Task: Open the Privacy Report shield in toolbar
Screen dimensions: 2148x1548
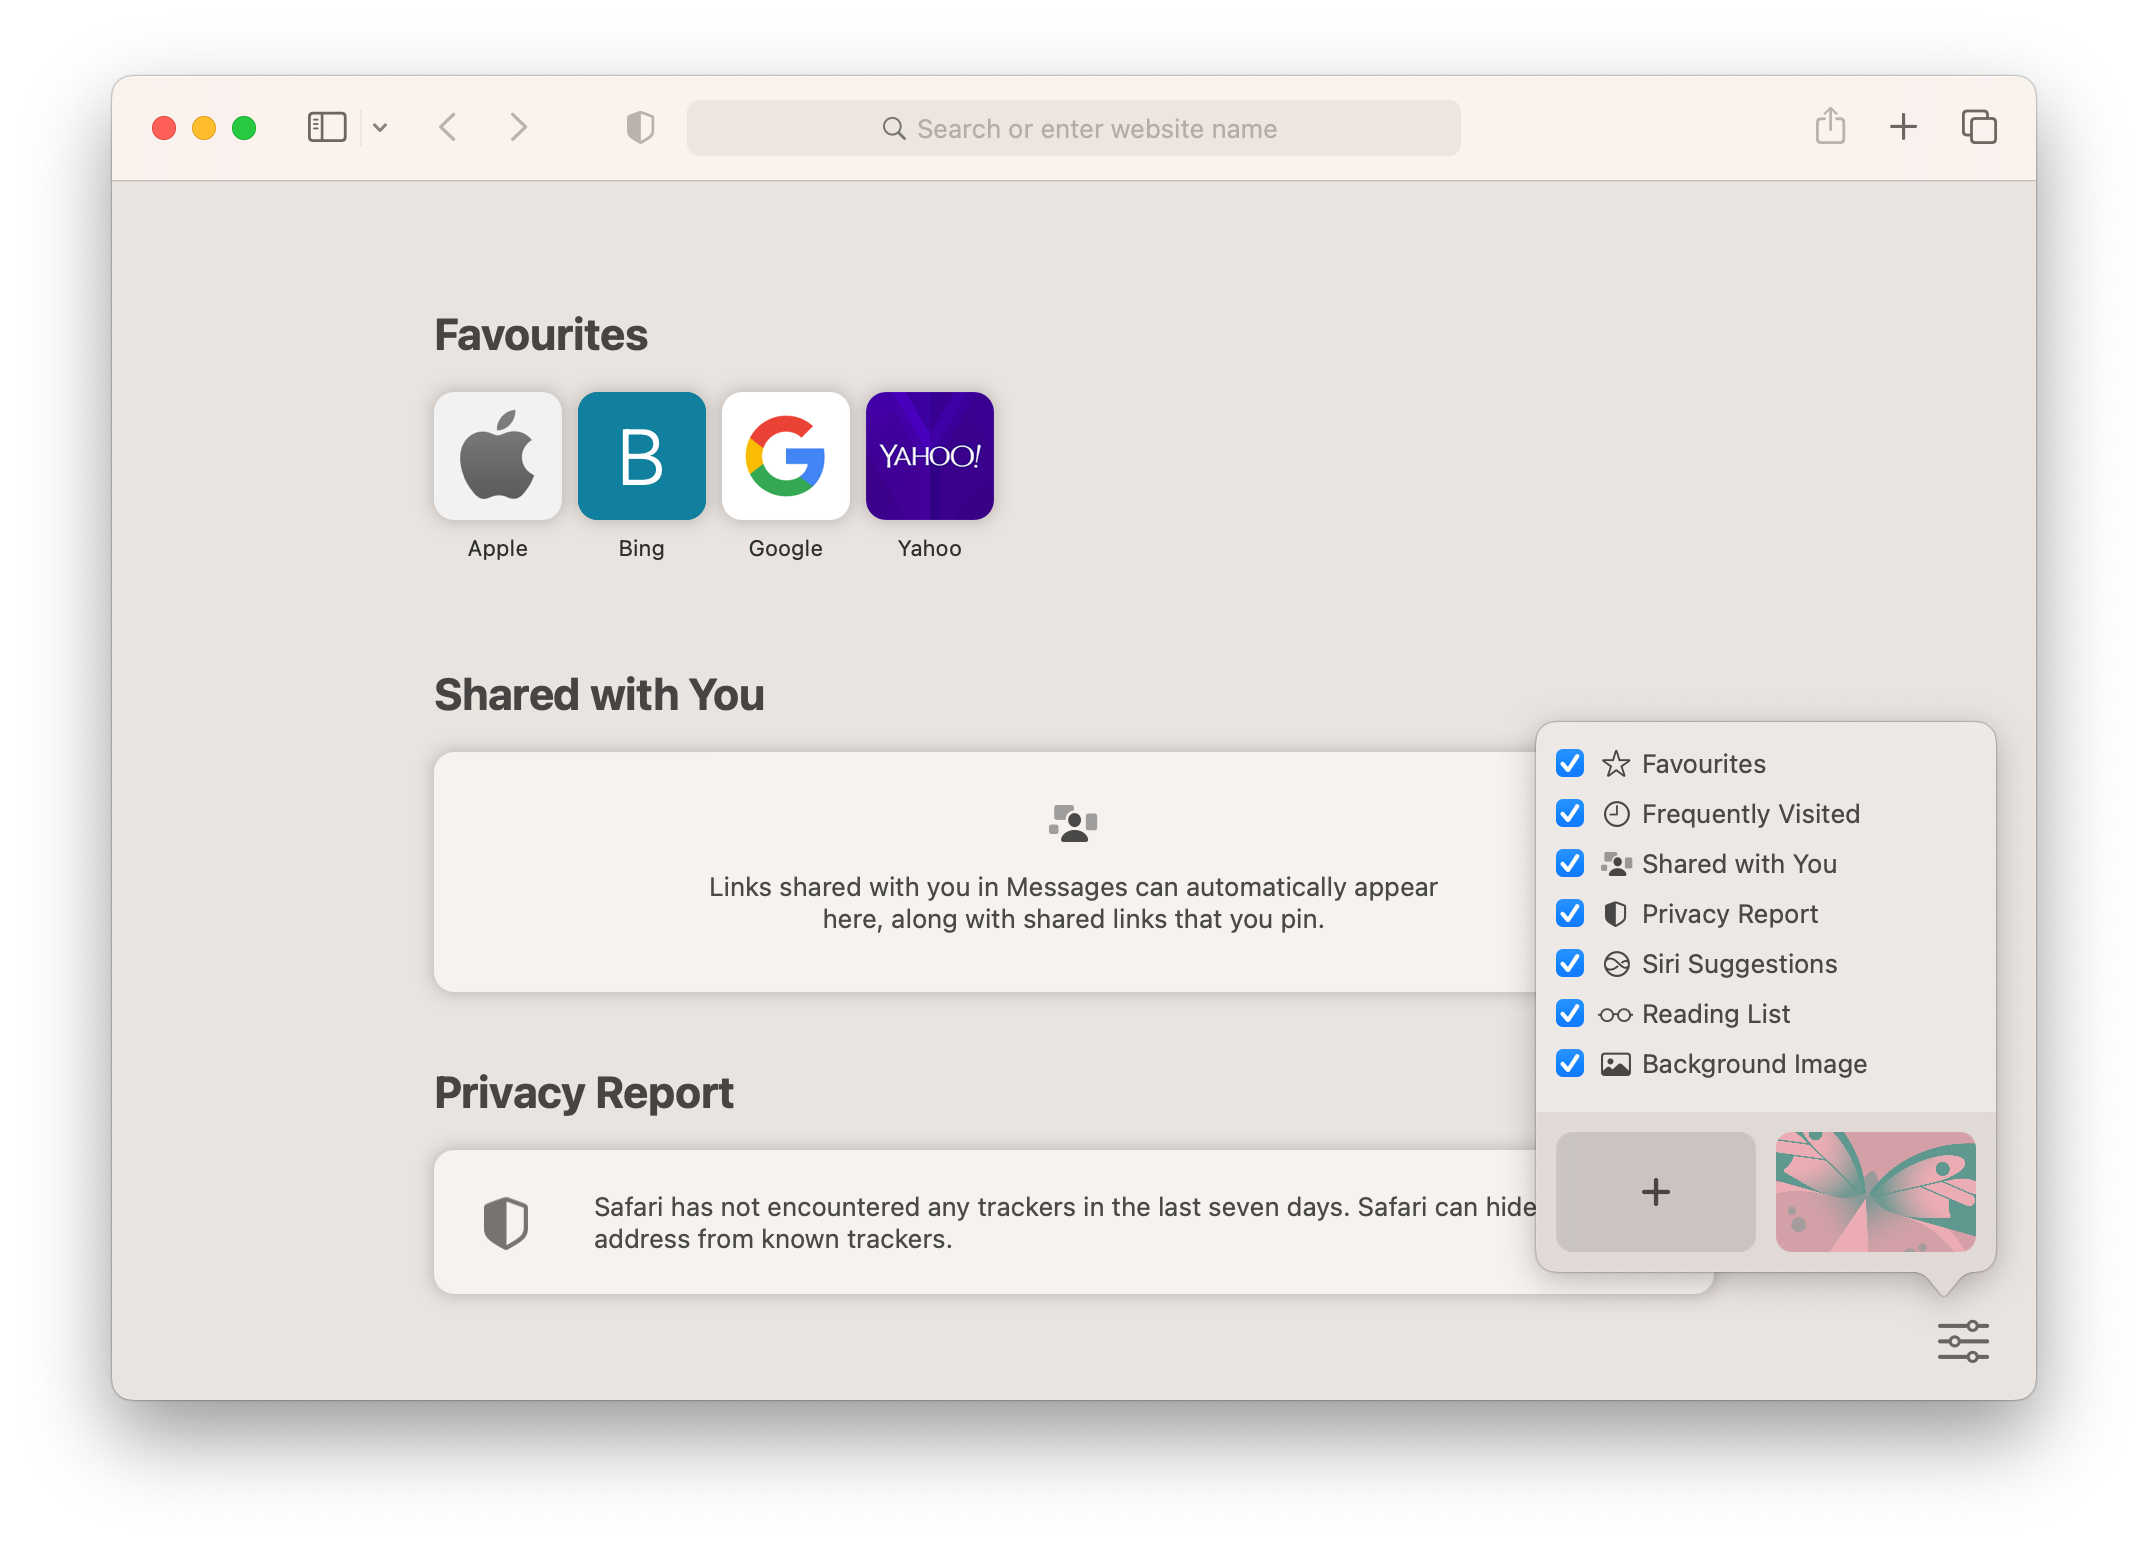Action: 640,128
